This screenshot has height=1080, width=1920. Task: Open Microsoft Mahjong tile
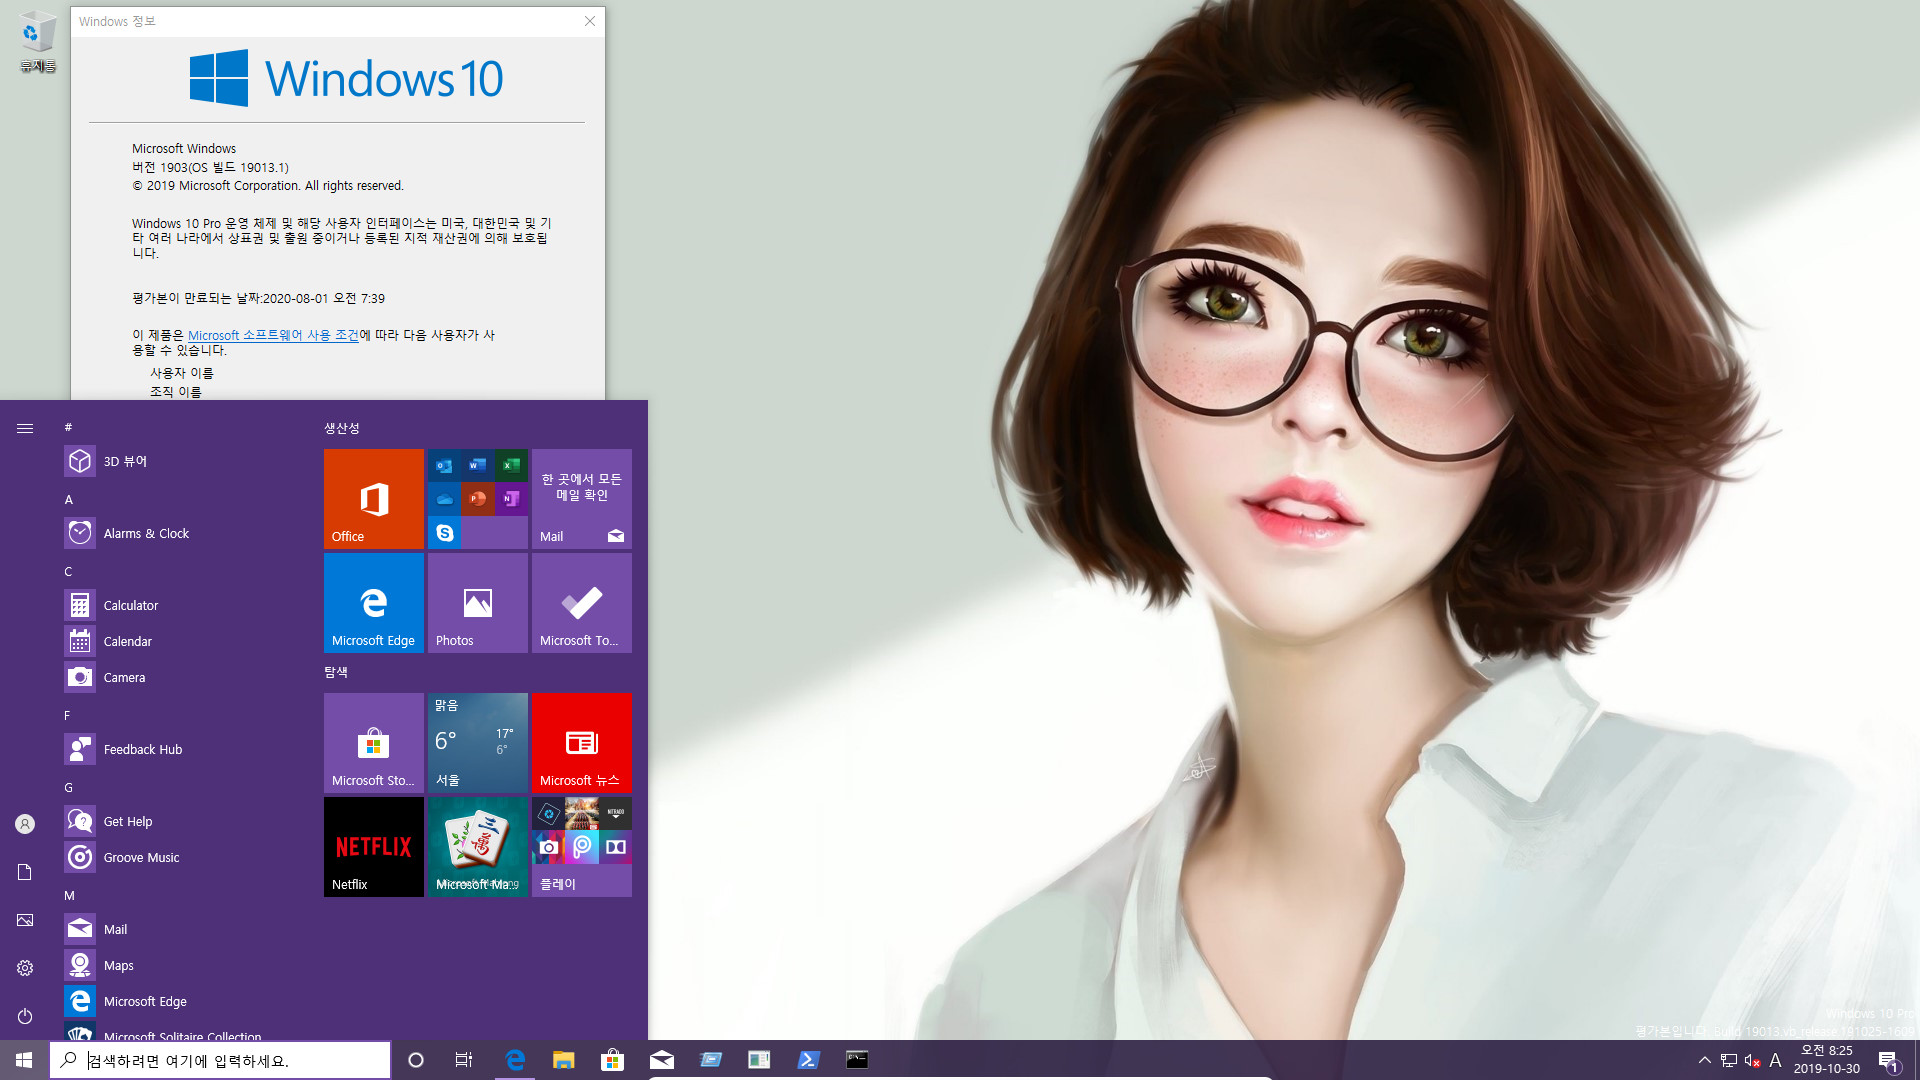tap(477, 846)
